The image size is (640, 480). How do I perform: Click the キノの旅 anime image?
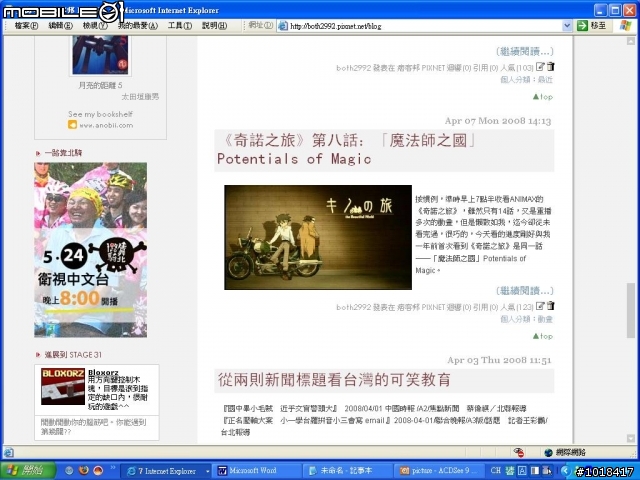click(318, 237)
